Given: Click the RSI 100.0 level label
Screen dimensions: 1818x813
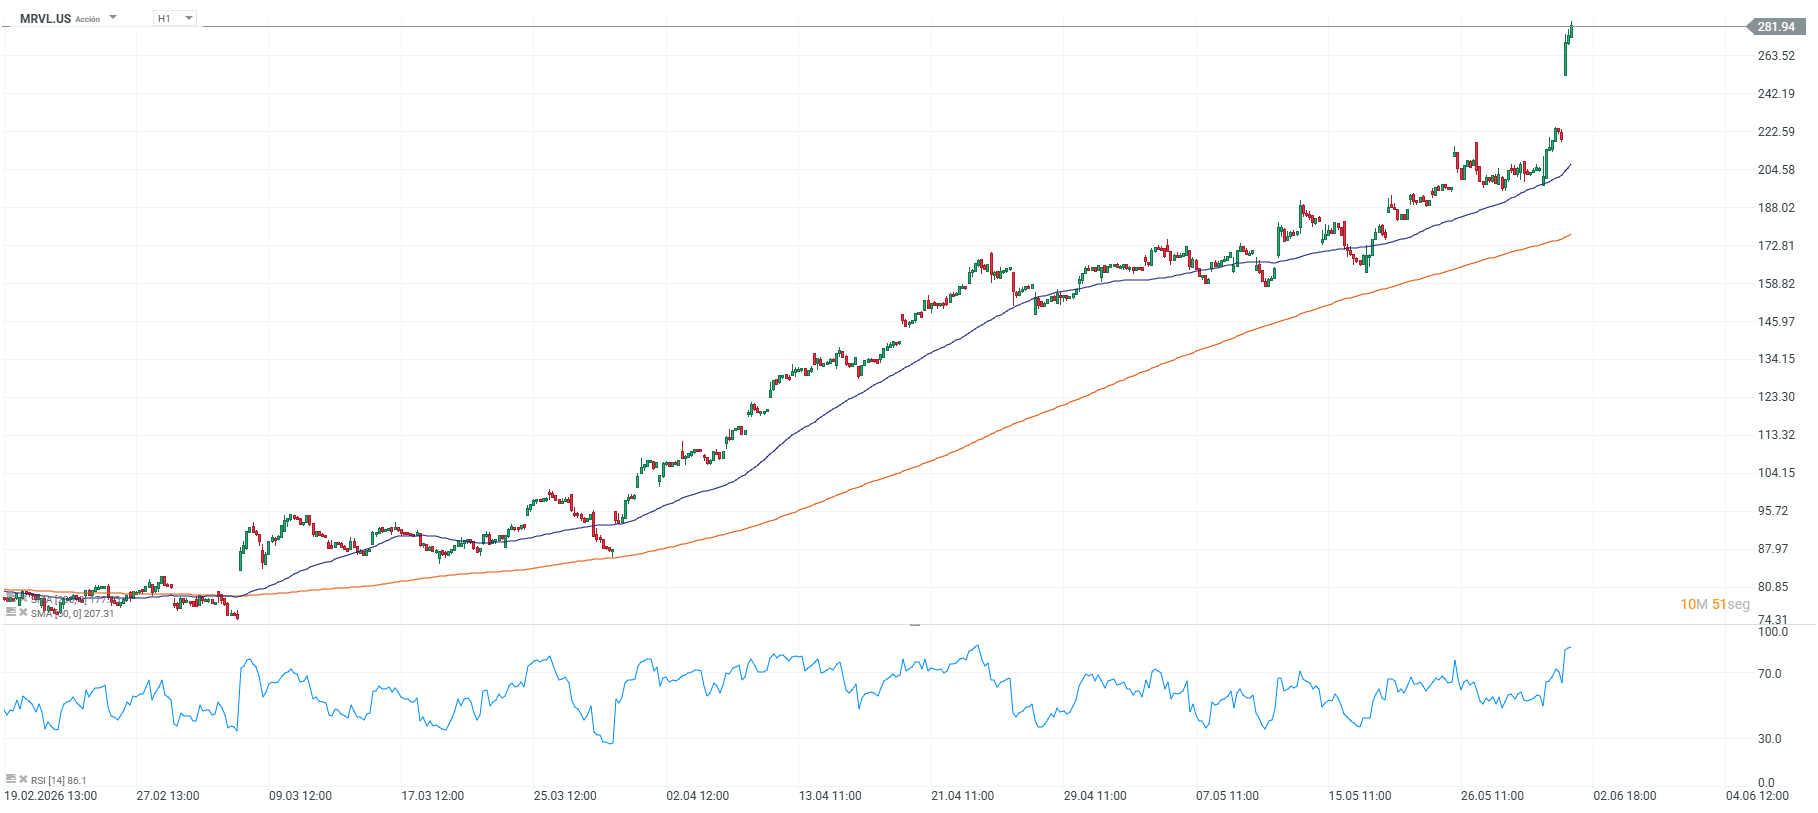Looking at the screenshot, I should point(1773,632).
